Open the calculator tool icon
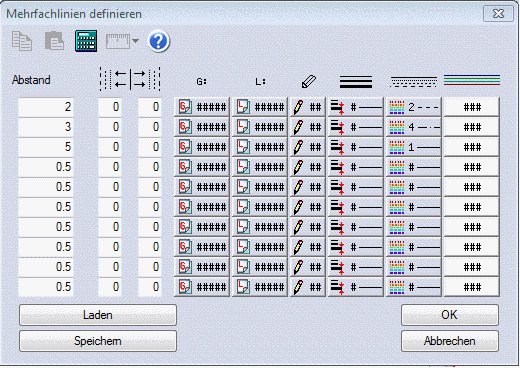 tap(86, 41)
